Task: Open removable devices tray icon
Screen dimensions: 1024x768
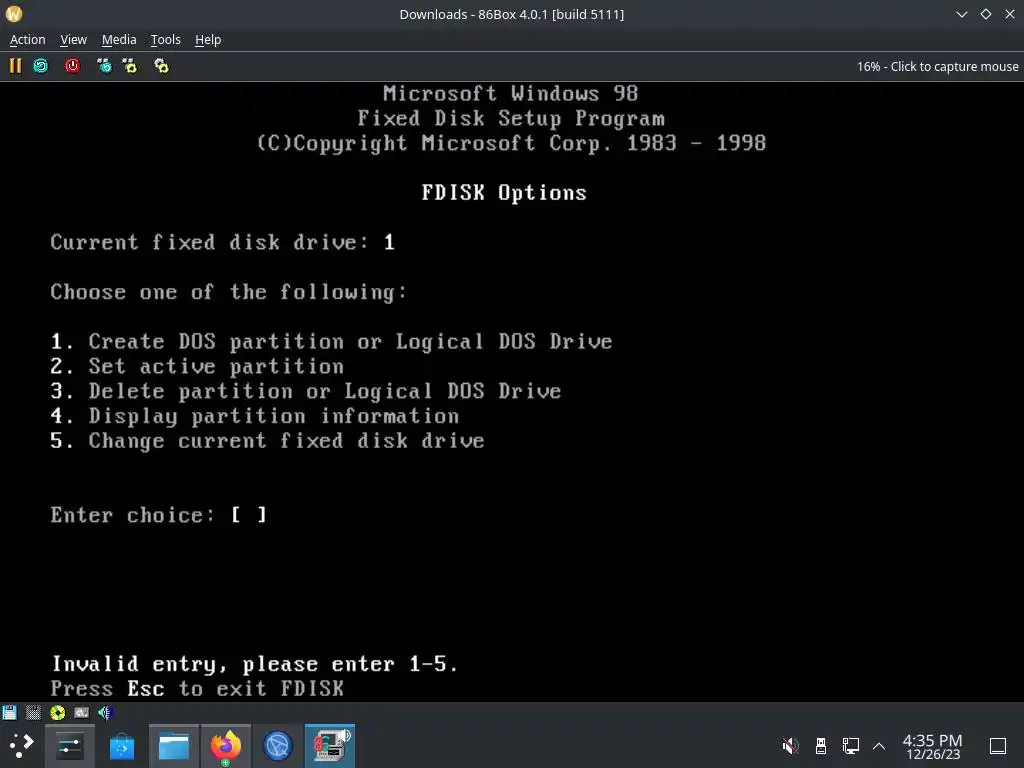Action: (x=821, y=746)
